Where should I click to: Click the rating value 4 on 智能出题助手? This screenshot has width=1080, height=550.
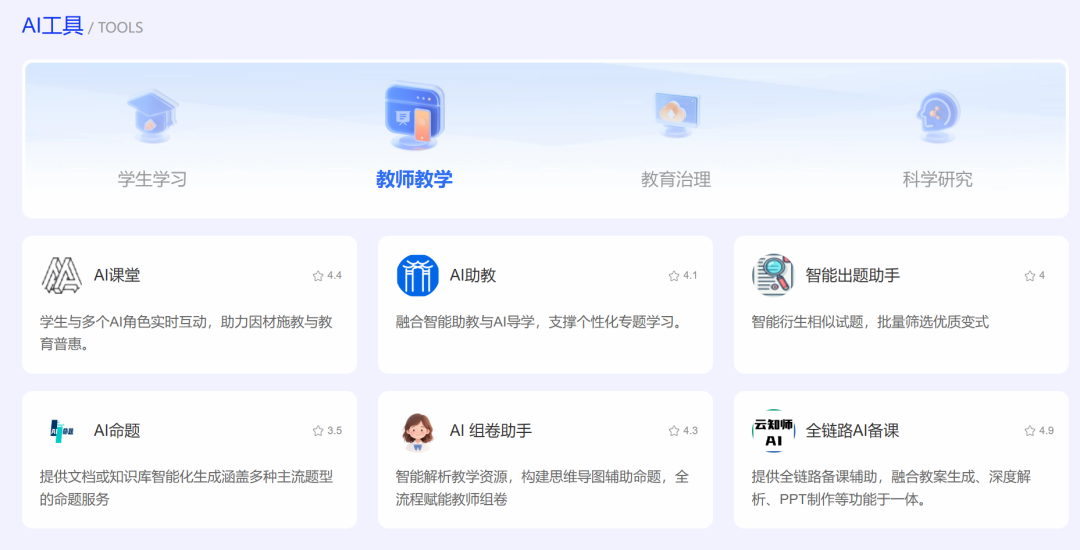[x=1042, y=275]
